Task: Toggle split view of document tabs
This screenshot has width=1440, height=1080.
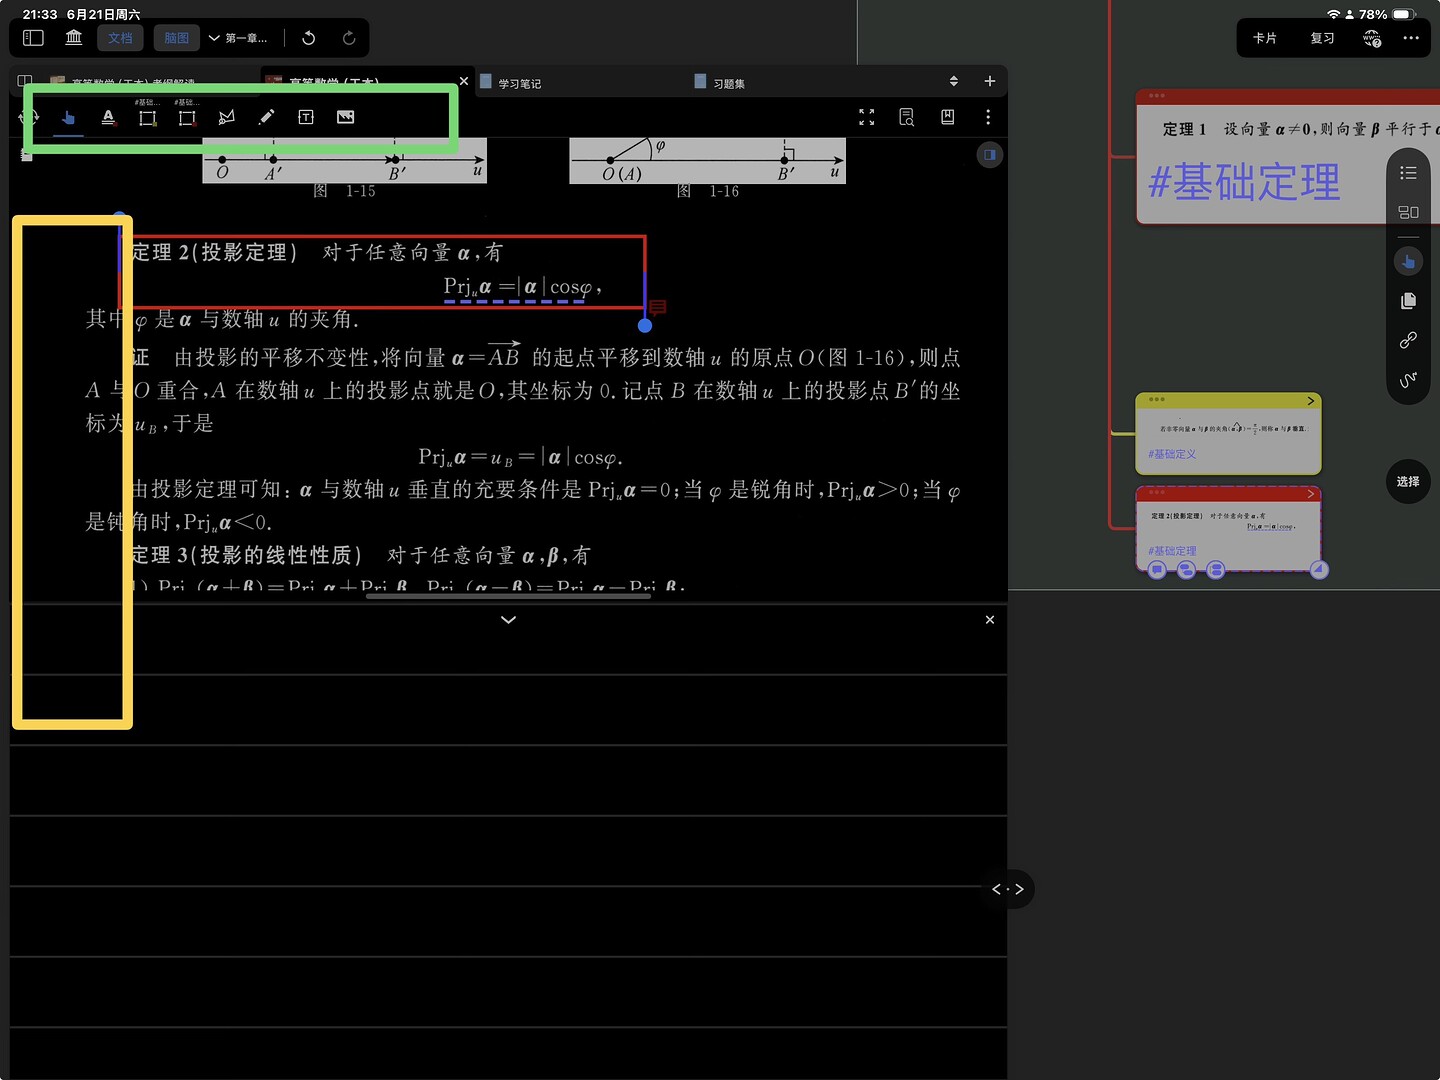Action: pyautogui.click(x=25, y=82)
